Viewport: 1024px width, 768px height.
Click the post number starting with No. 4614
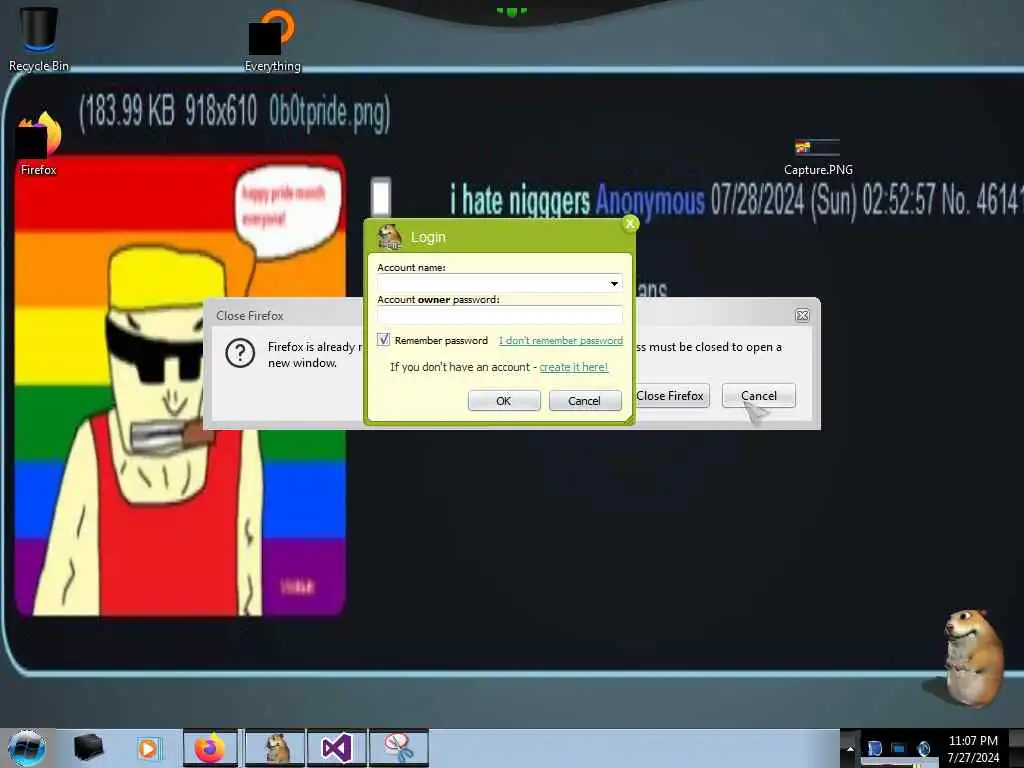coord(982,200)
